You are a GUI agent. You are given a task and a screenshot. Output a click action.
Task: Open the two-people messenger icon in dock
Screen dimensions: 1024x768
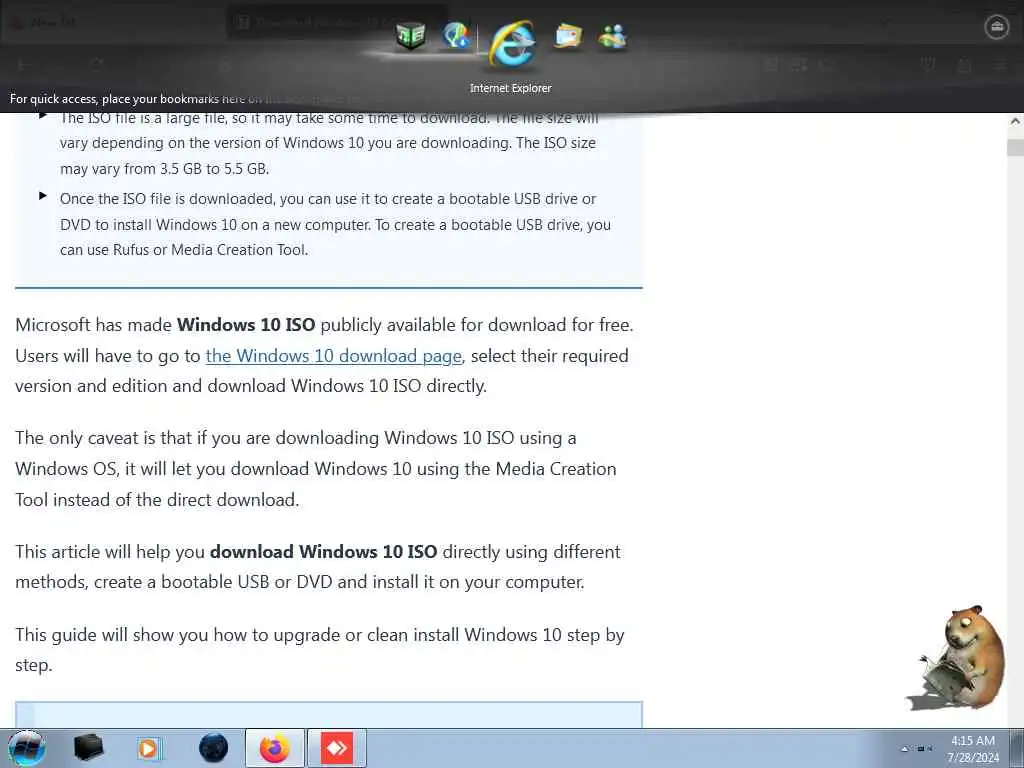point(613,37)
